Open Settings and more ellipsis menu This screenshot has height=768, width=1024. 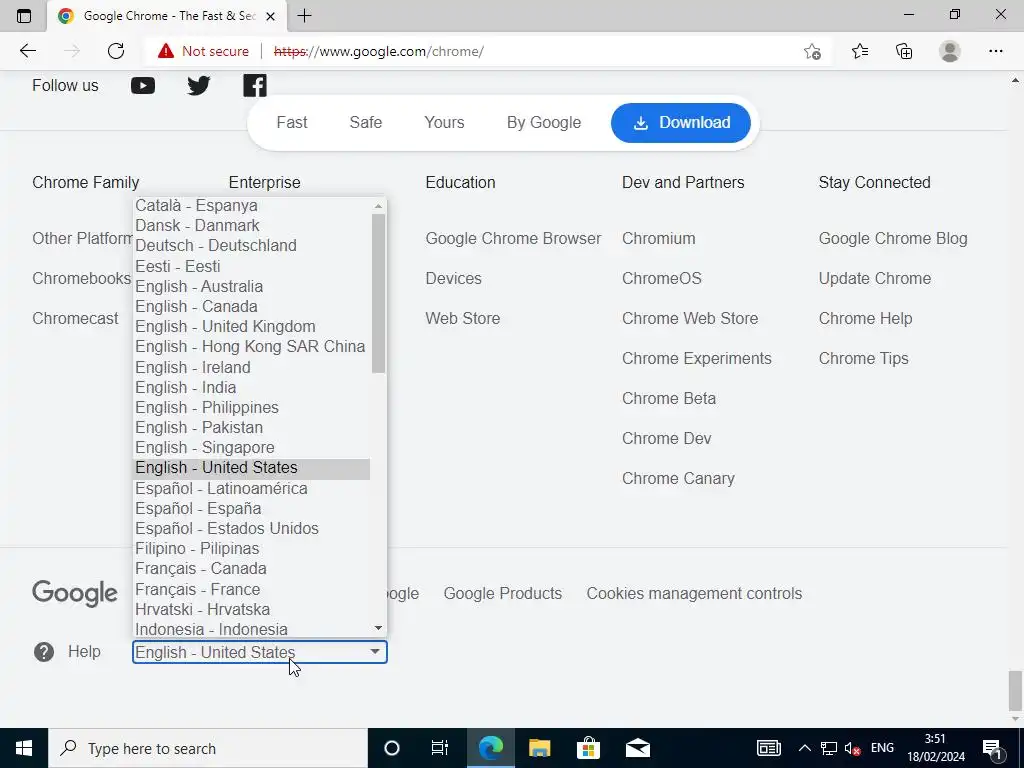click(x=995, y=51)
